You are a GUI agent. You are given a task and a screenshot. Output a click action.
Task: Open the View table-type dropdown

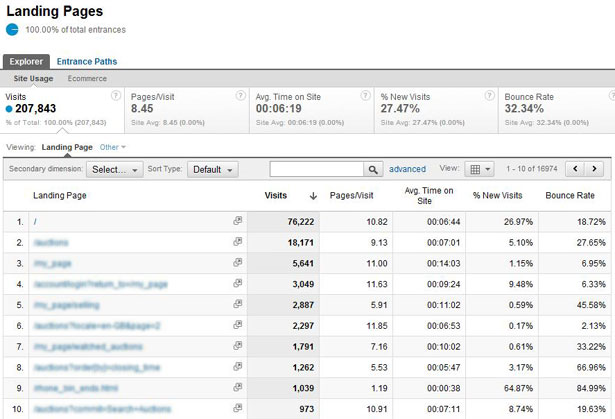pos(479,169)
